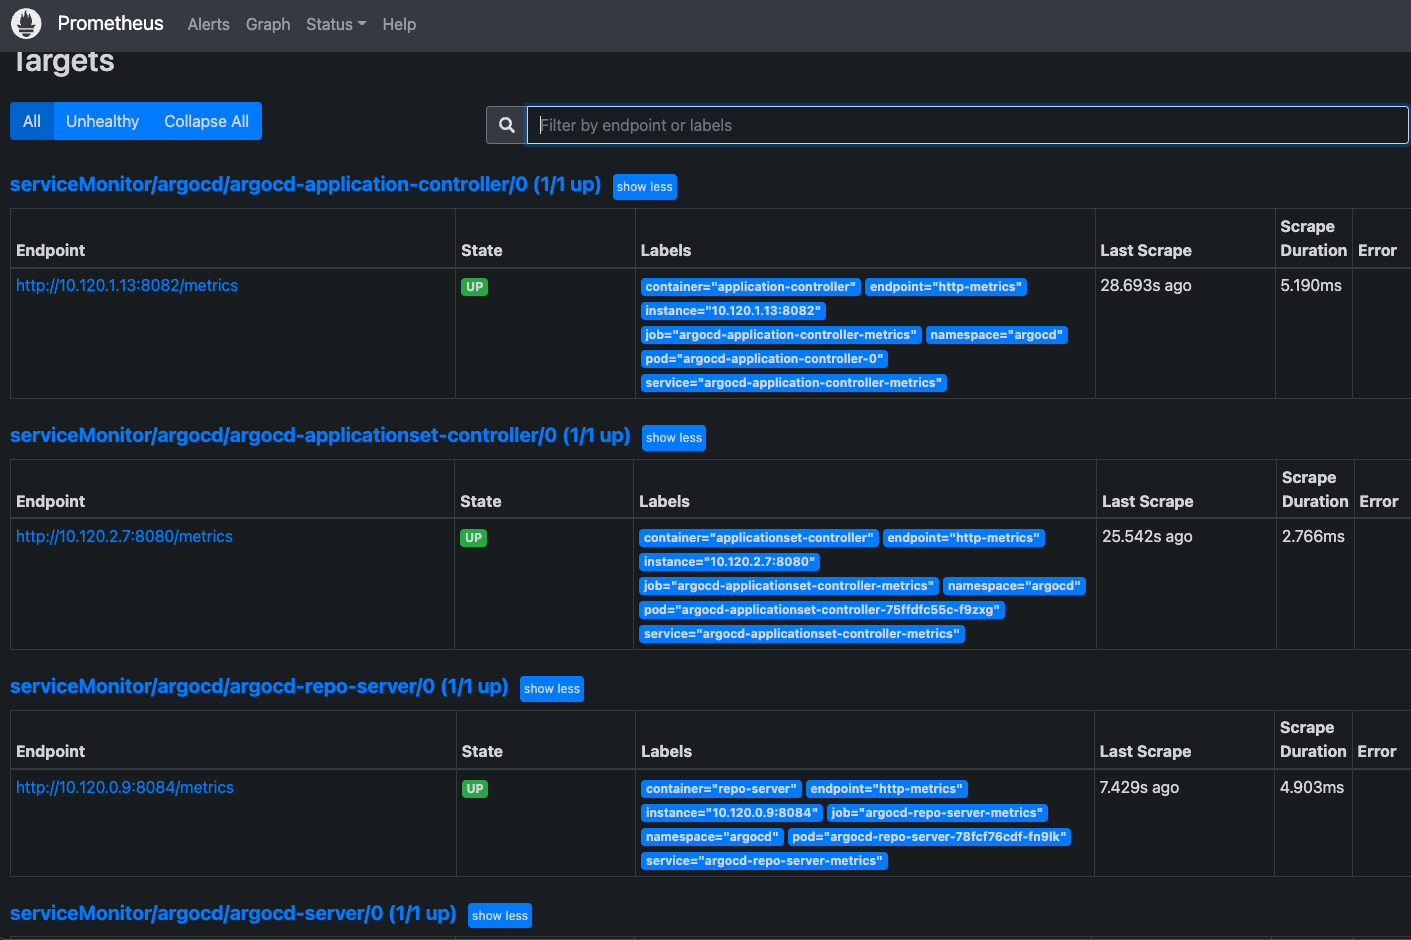Collapse argocd-repo-server group via show less
The image size is (1411, 940).
(x=552, y=689)
